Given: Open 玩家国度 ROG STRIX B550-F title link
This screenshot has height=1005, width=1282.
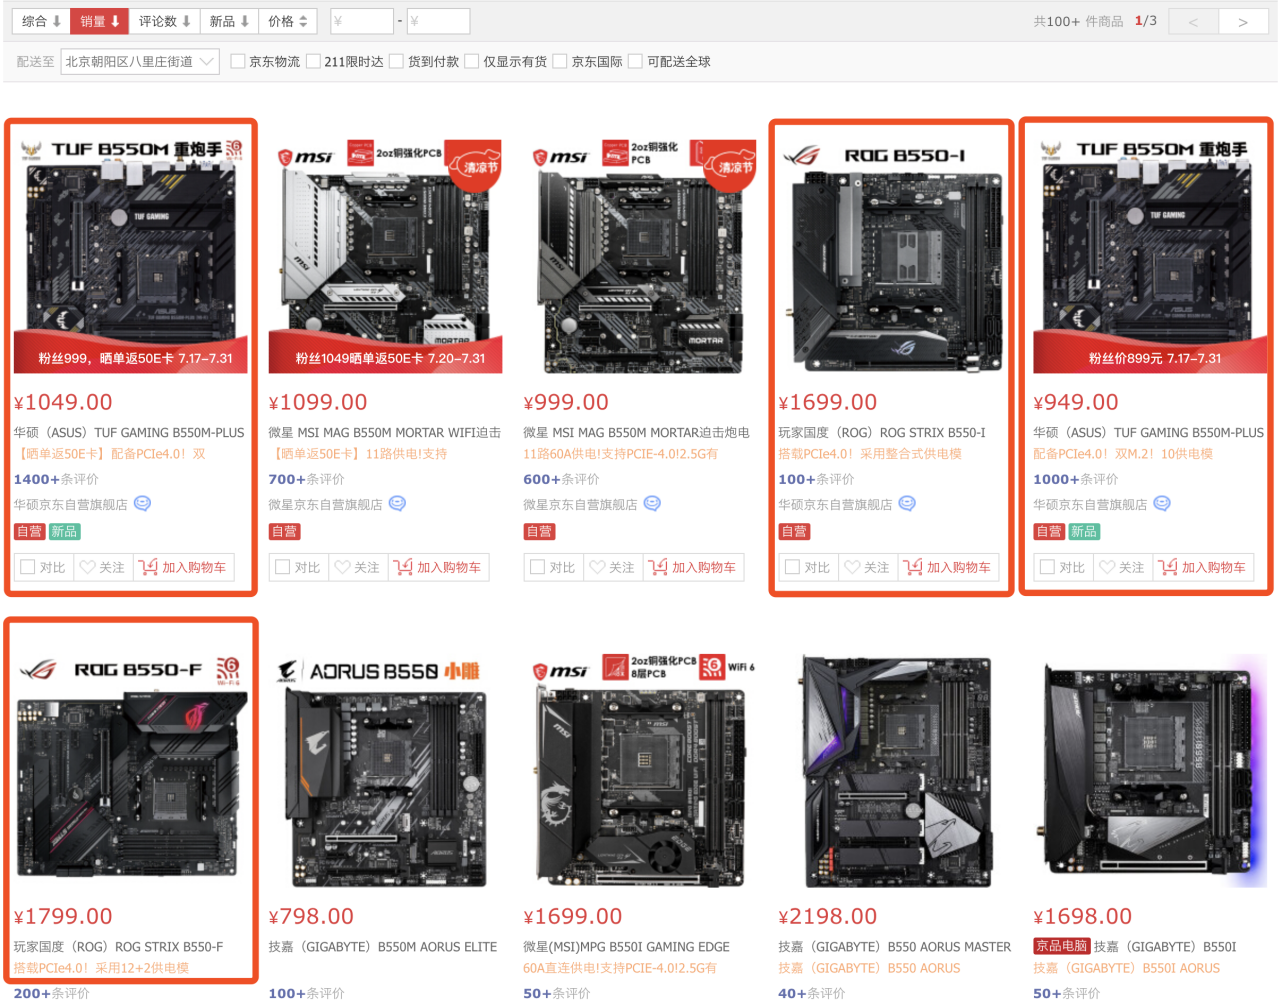Looking at the screenshot, I should click(x=119, y=947).
